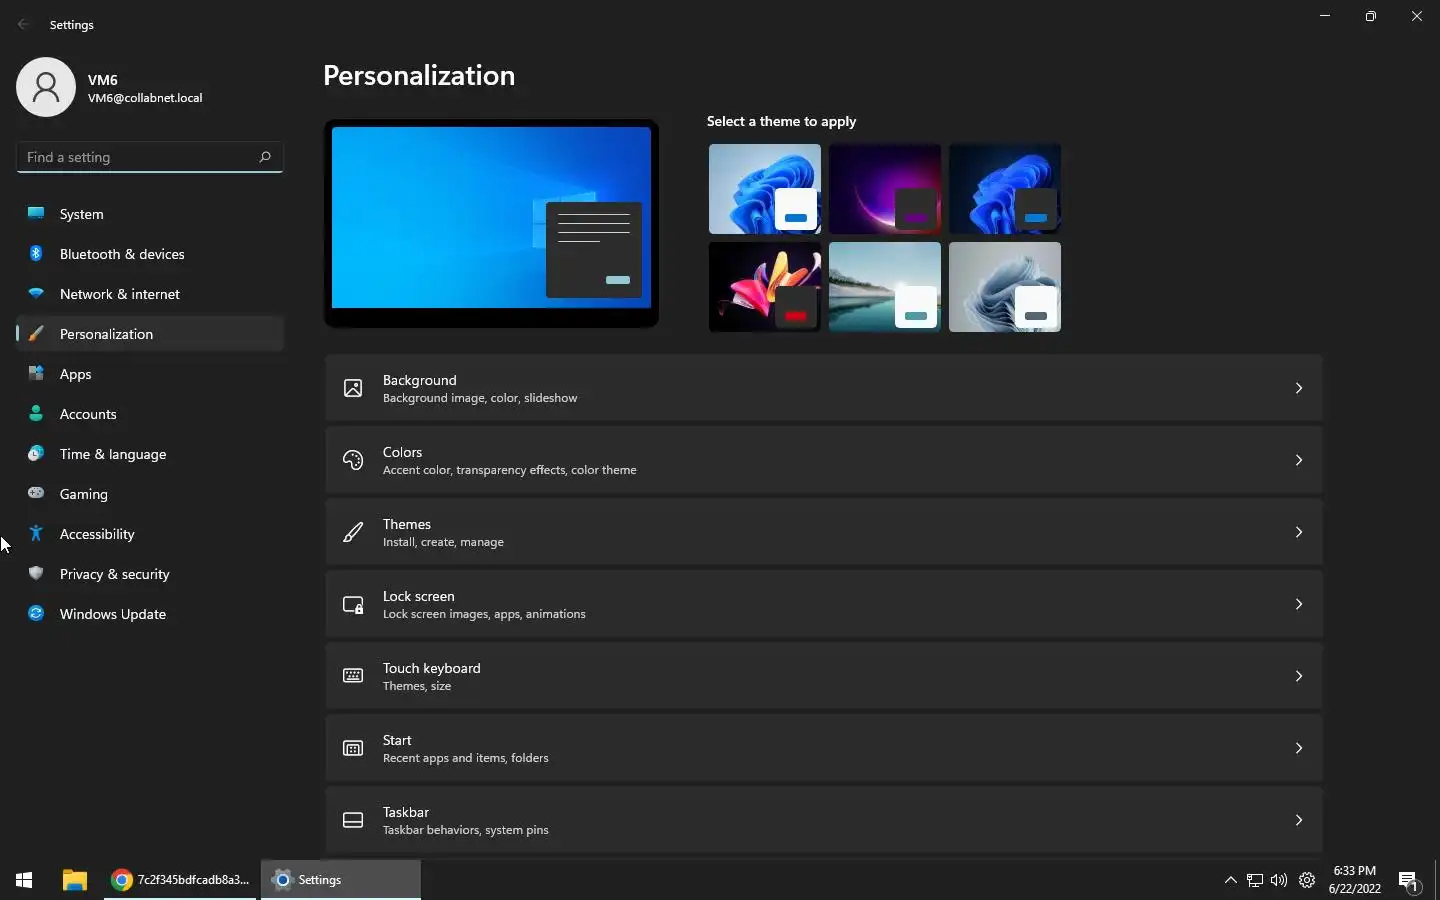Image resolution: width=1440 pixels, height=900 pixels.
Task: Open Privacy & security page
Action: [x=150, y=573]
